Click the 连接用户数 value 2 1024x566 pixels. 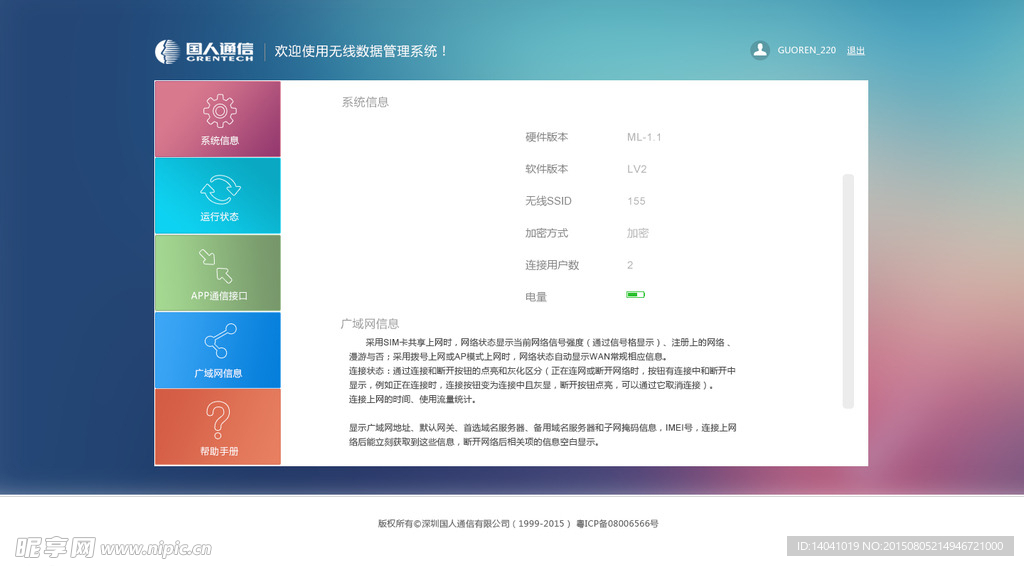pos(630,265)
